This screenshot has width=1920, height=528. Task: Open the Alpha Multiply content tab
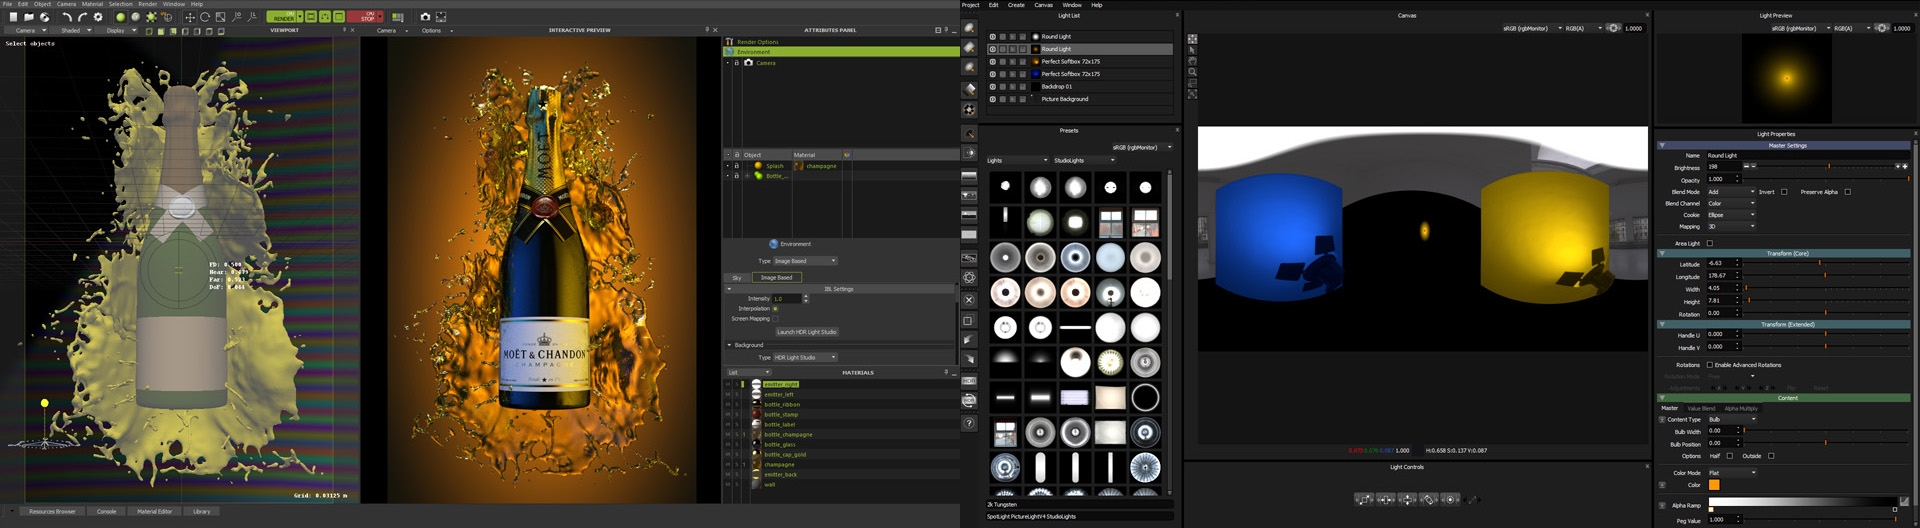point(1741,408)
